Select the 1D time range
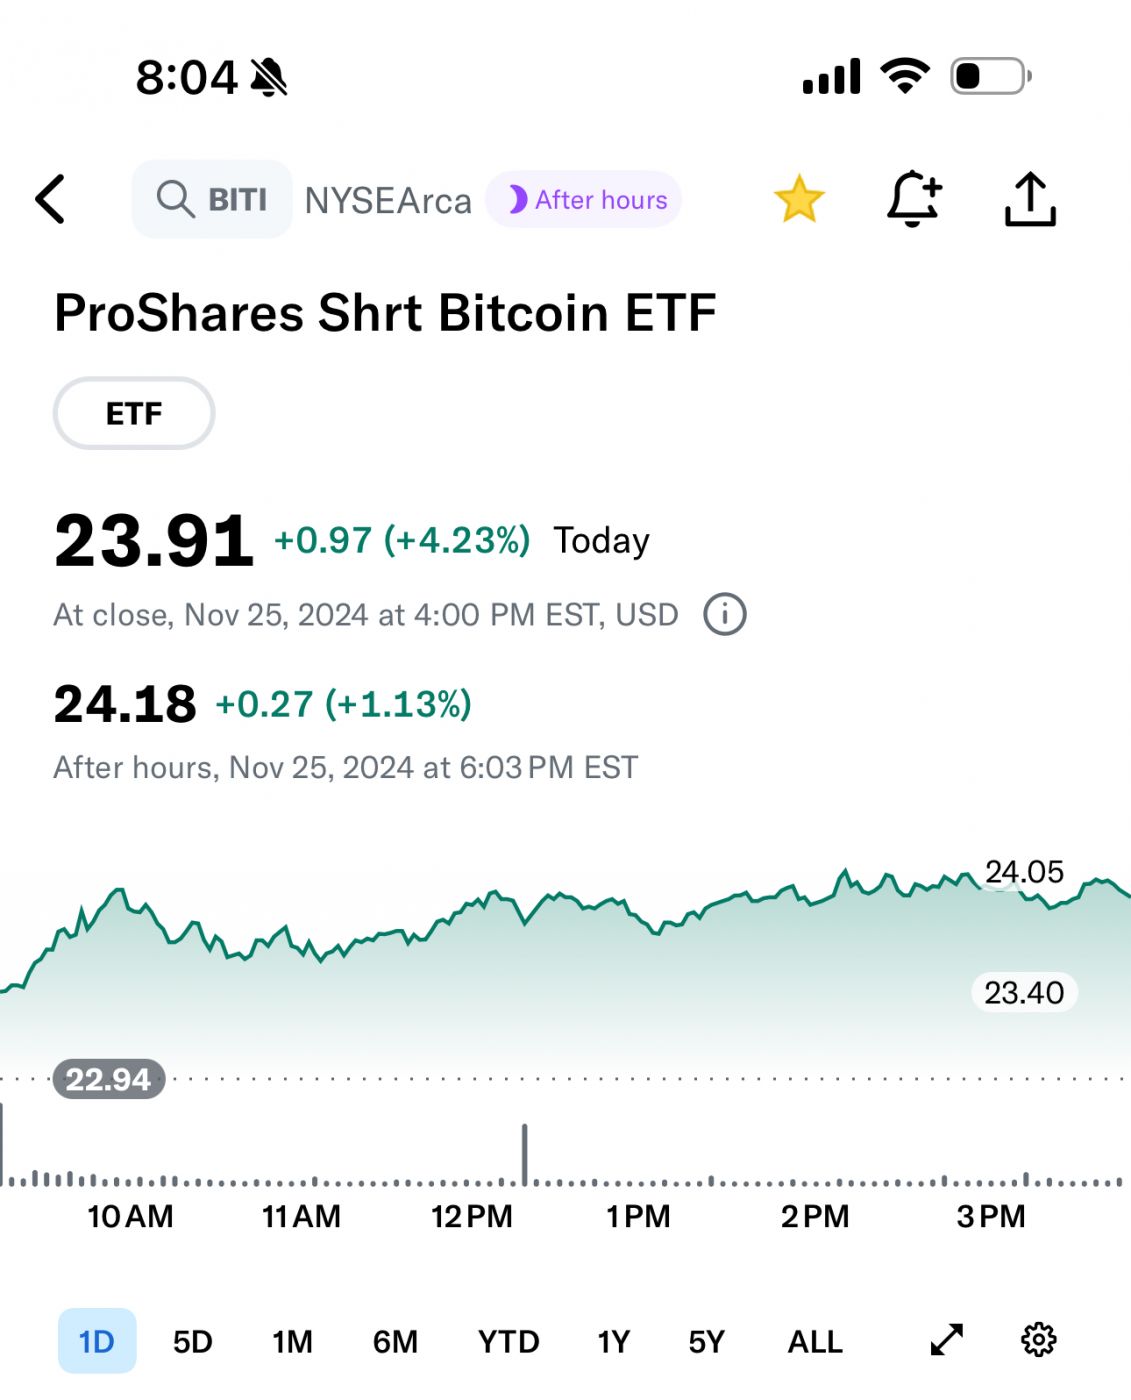Screen dimensions: 1131x1400 [x=97, y=1341]
